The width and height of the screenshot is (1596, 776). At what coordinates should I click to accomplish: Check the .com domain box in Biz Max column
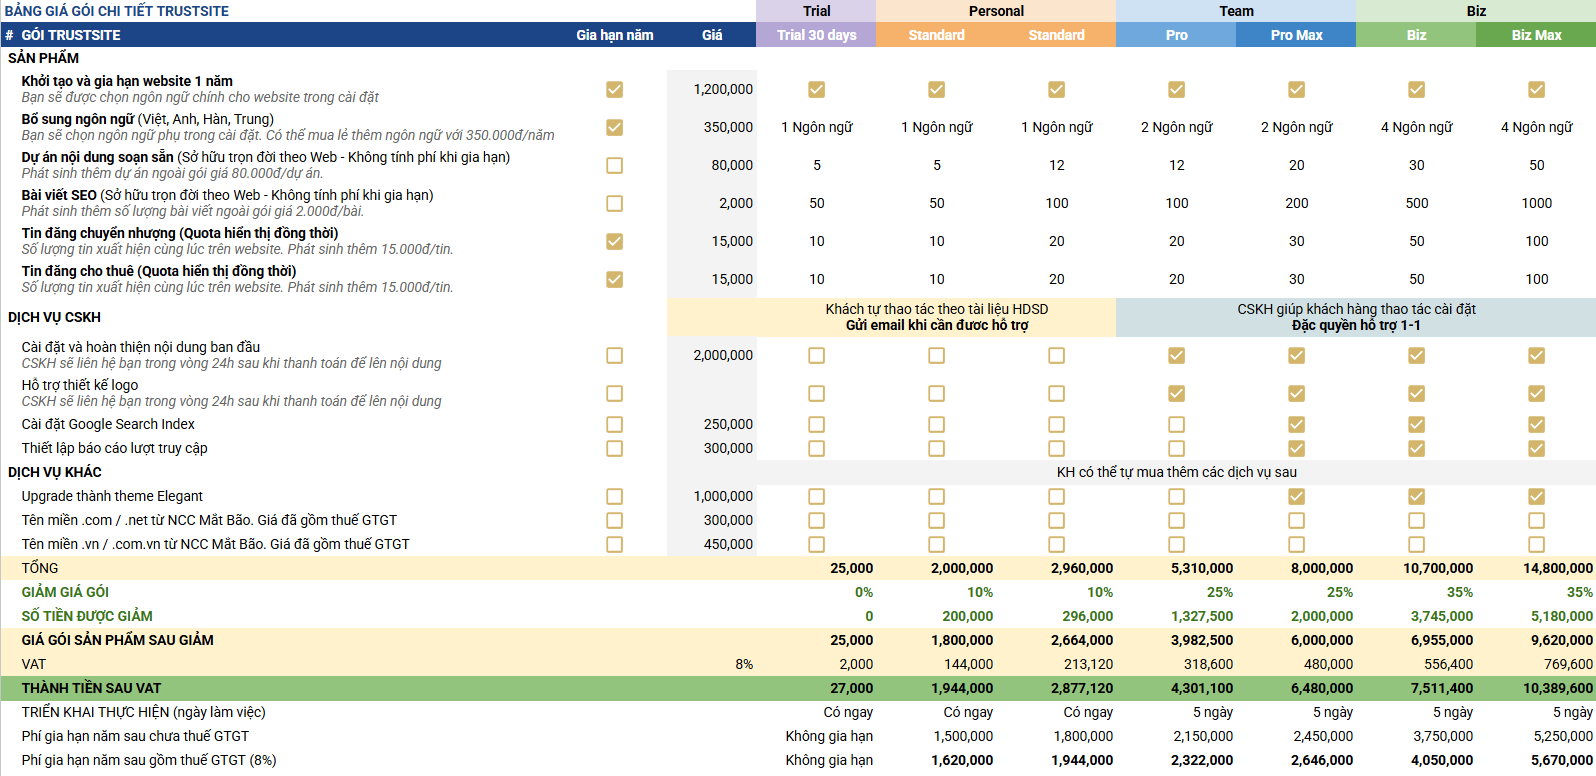tap(1536, 520)
